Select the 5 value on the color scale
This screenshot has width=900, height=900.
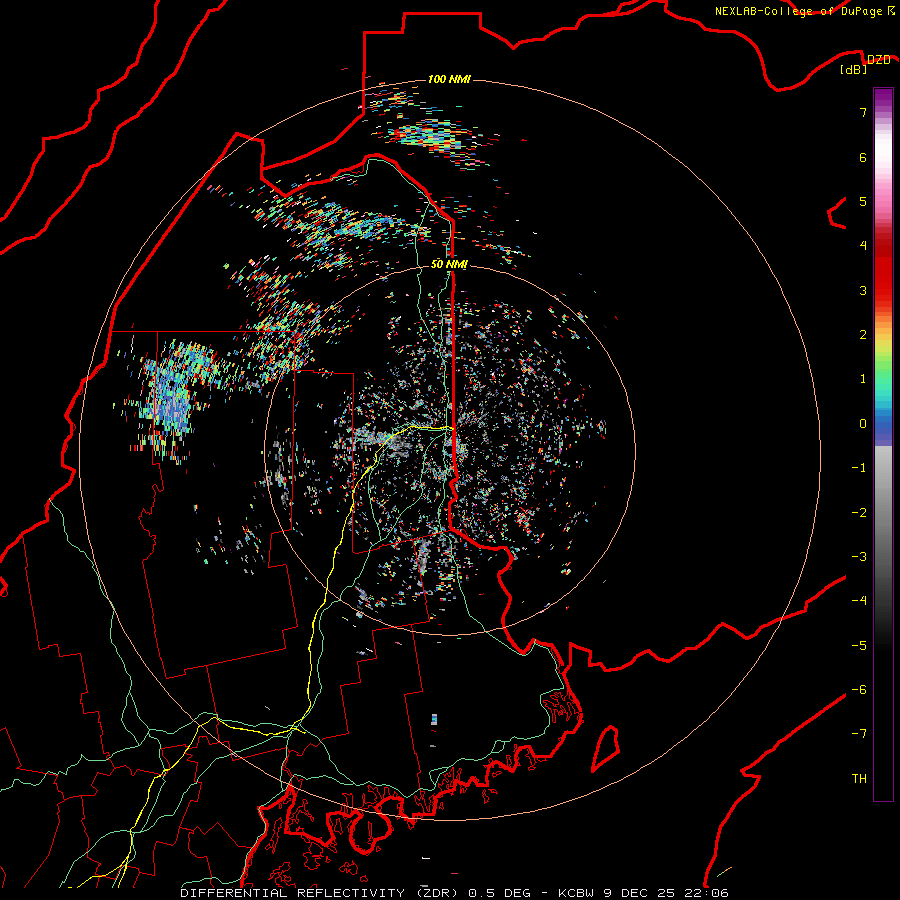(x=863, y=201)
